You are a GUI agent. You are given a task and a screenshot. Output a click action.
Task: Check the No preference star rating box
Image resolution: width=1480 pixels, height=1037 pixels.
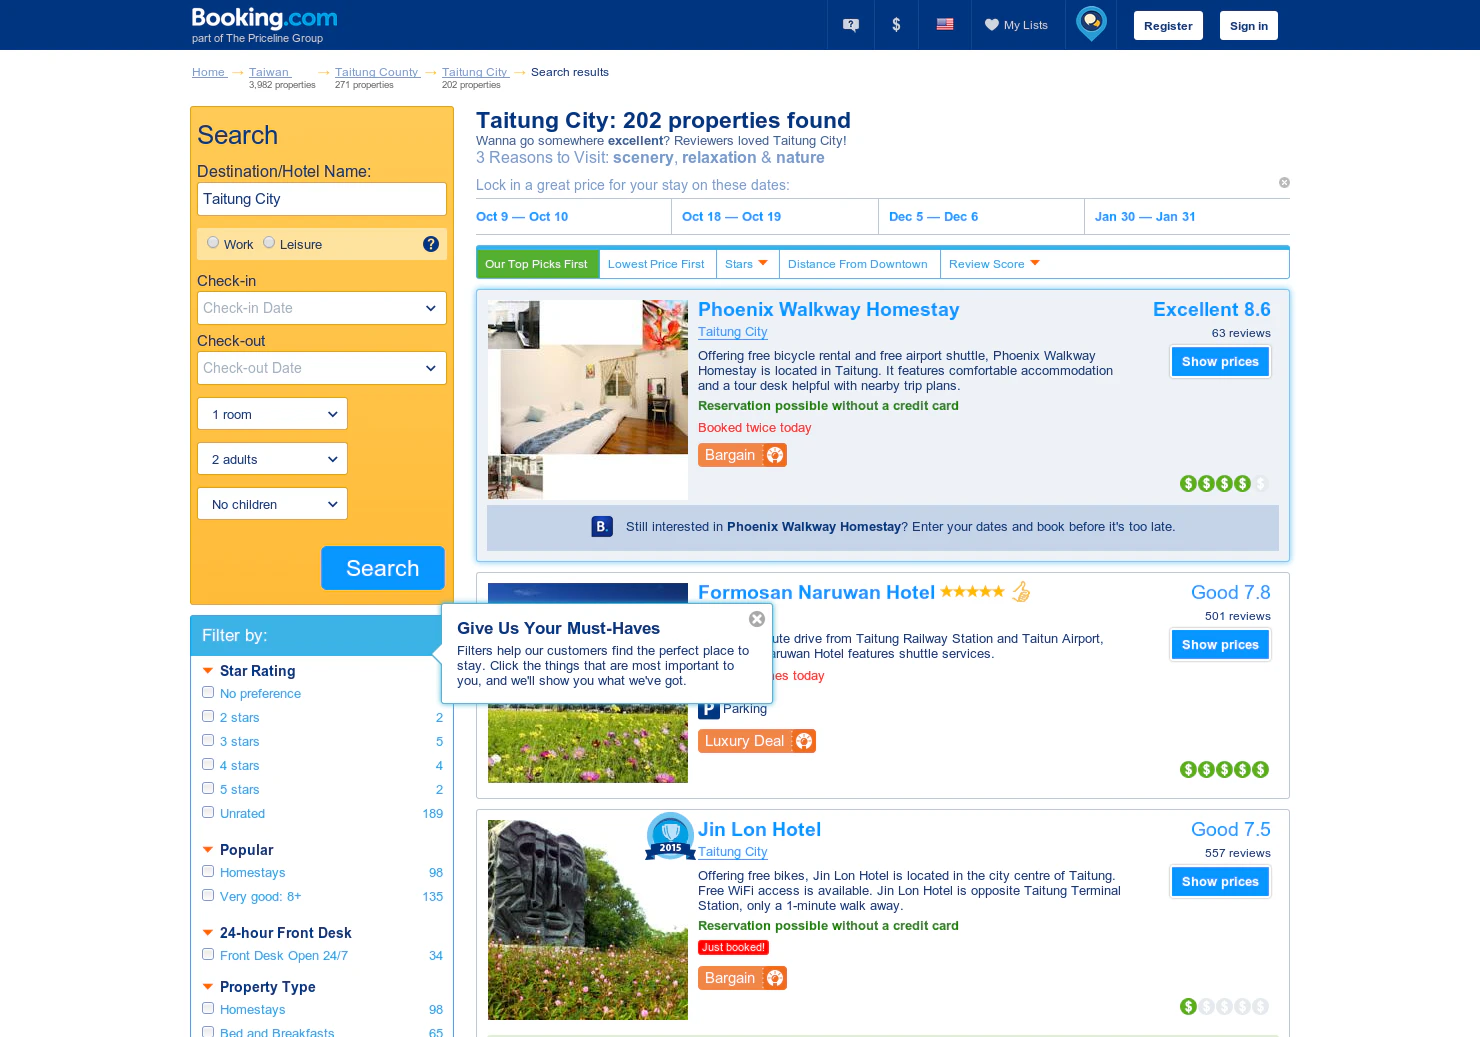click(208, 692)
